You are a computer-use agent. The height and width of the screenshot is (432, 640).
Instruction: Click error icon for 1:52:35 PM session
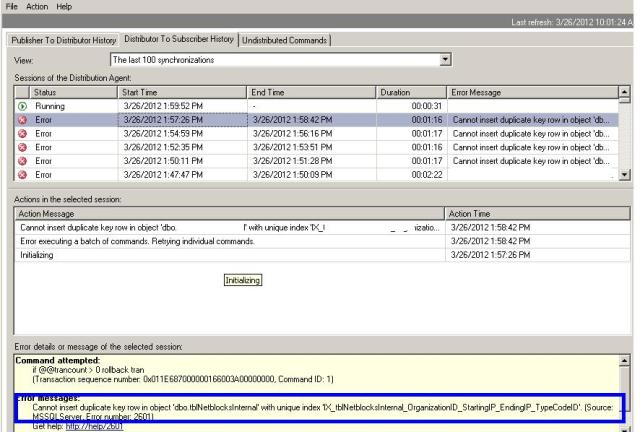click(22, 147)
